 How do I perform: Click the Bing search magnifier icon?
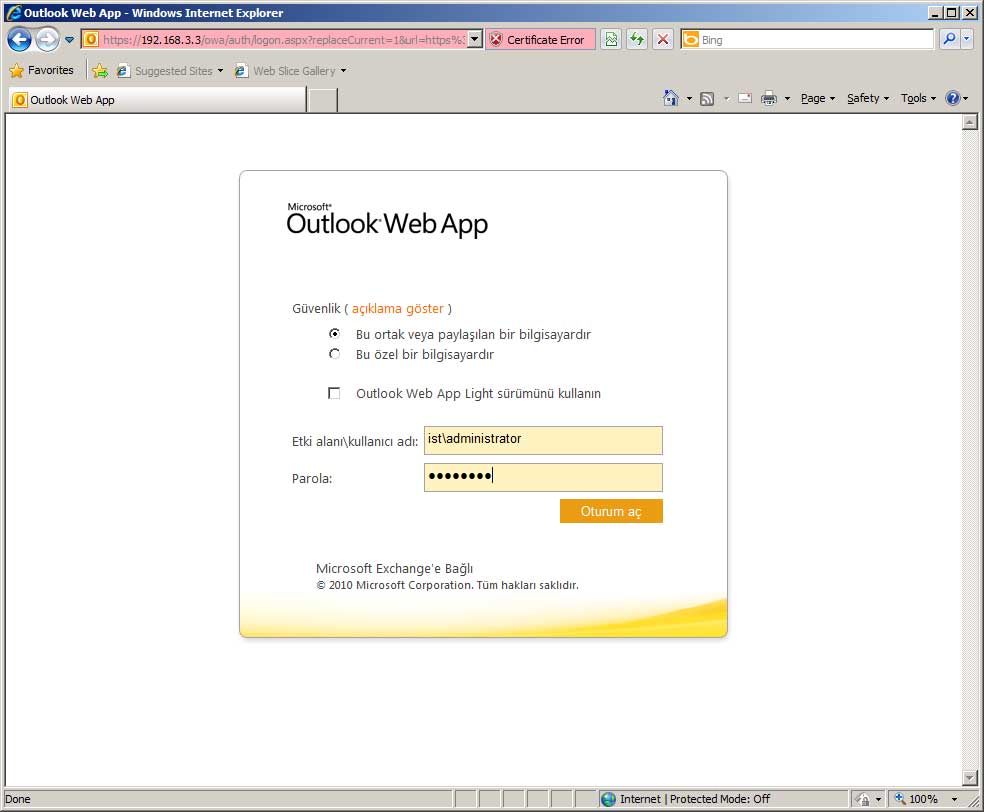949,40
